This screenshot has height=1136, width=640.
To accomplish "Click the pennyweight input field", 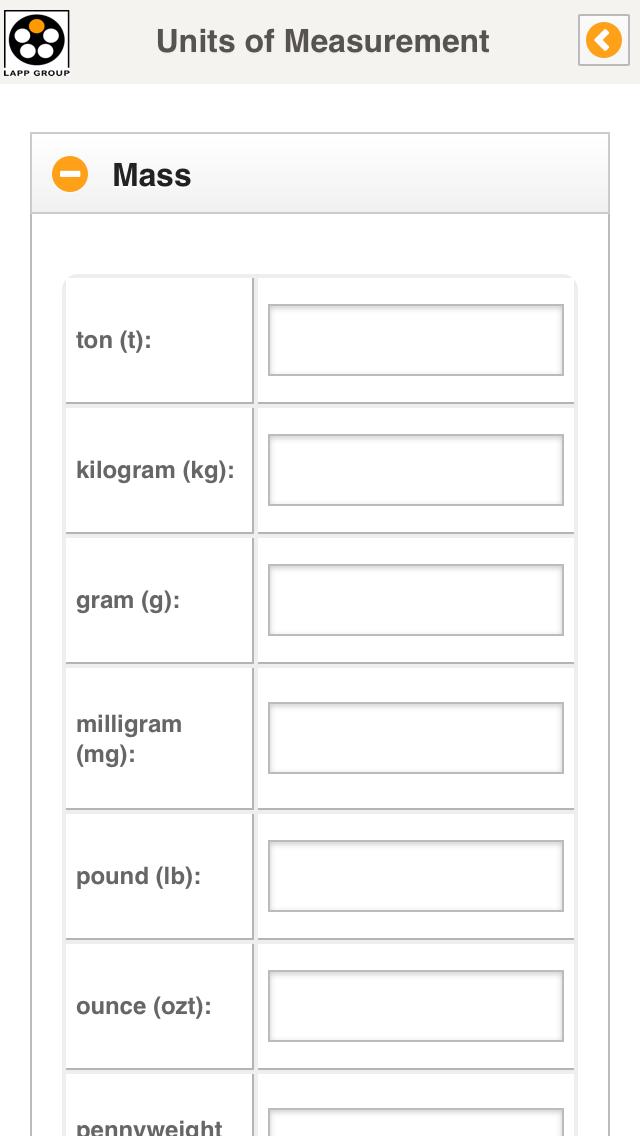I will [x=415, y=1122].
